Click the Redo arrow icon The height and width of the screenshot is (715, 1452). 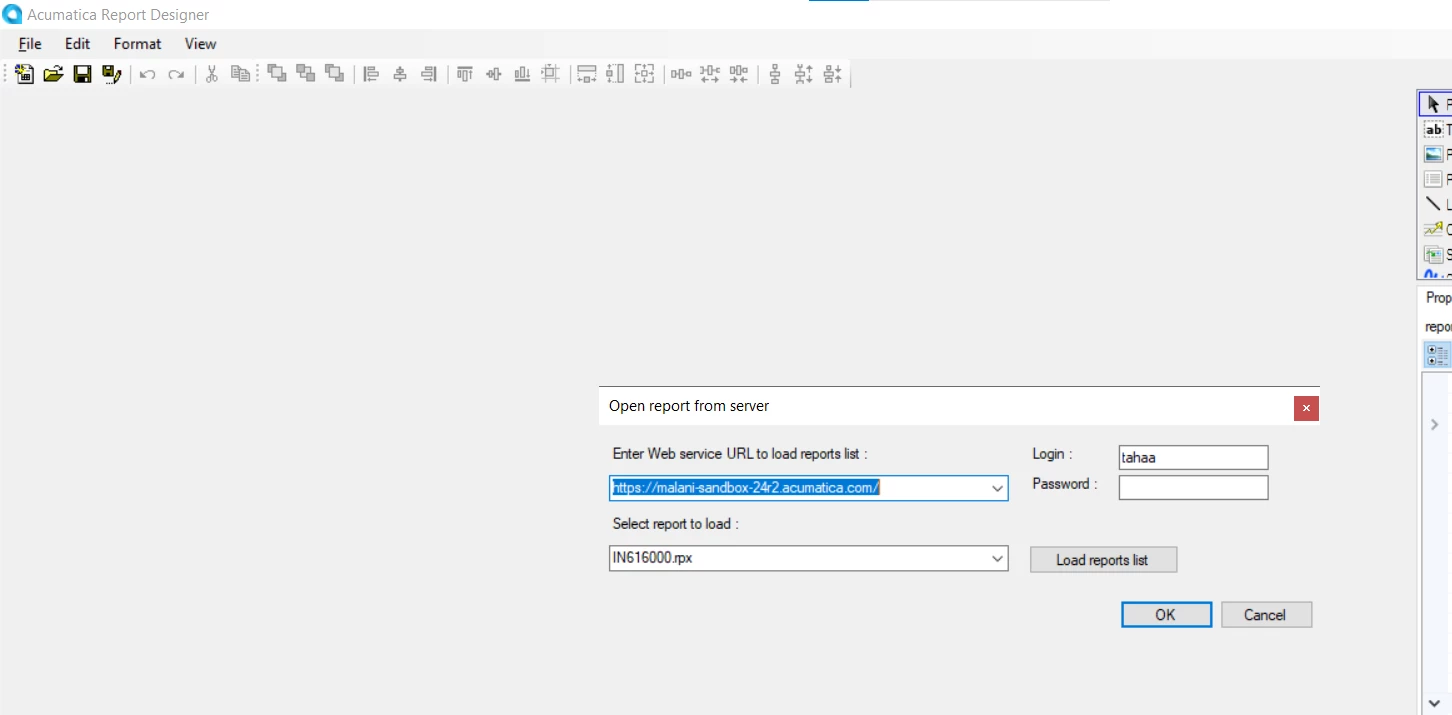(x=176, y=74)
